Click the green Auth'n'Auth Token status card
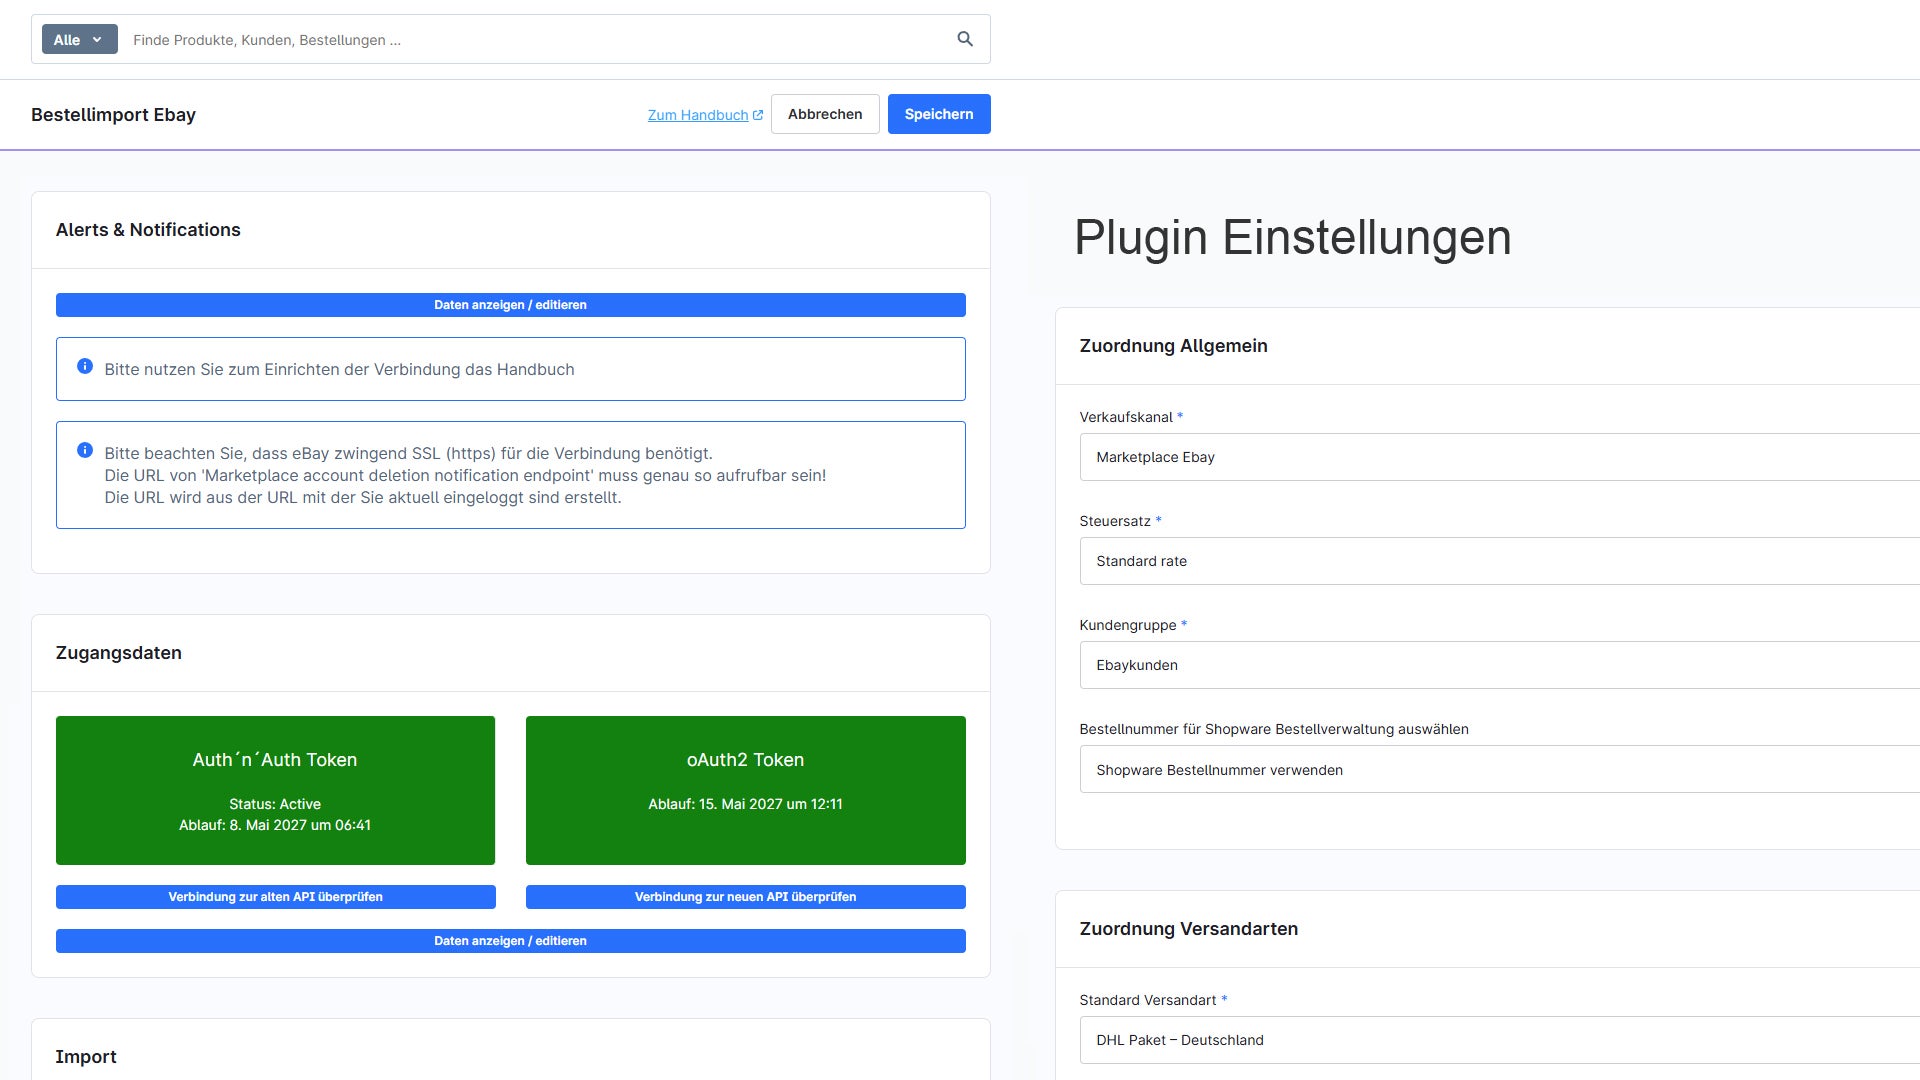This screenshot has width=1920, height=1080. click(275, 790)
